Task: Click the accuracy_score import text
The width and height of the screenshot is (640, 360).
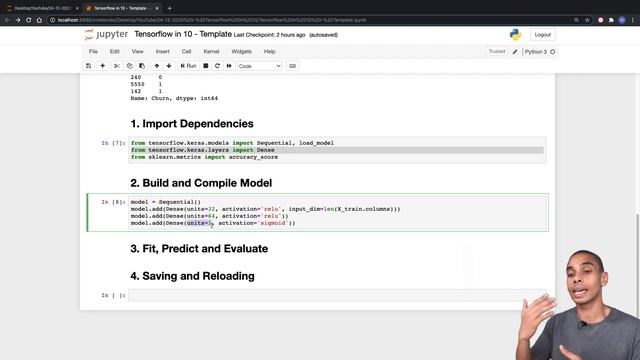Action: tap(253, 157)
